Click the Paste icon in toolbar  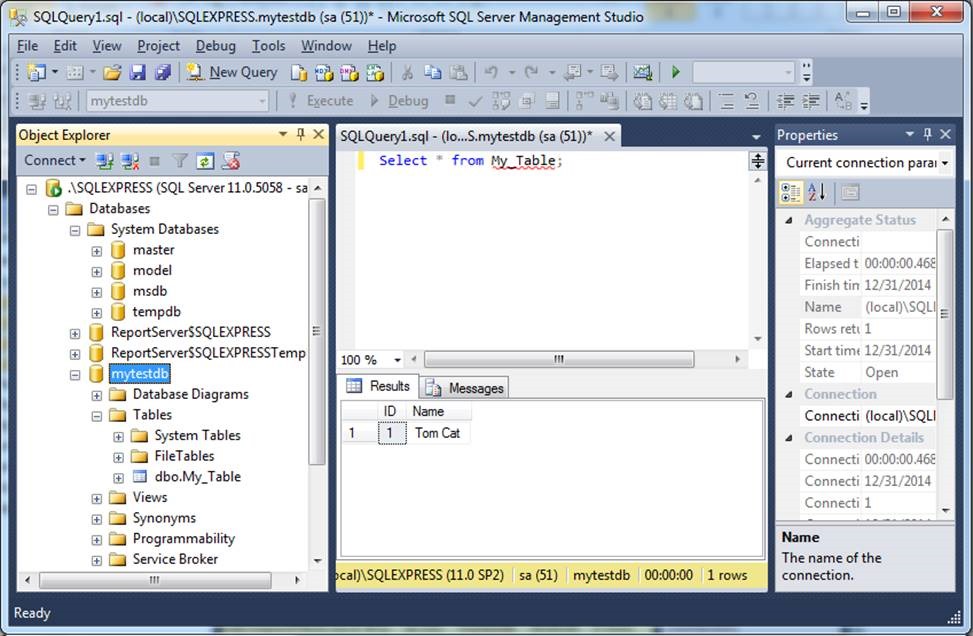458,73
